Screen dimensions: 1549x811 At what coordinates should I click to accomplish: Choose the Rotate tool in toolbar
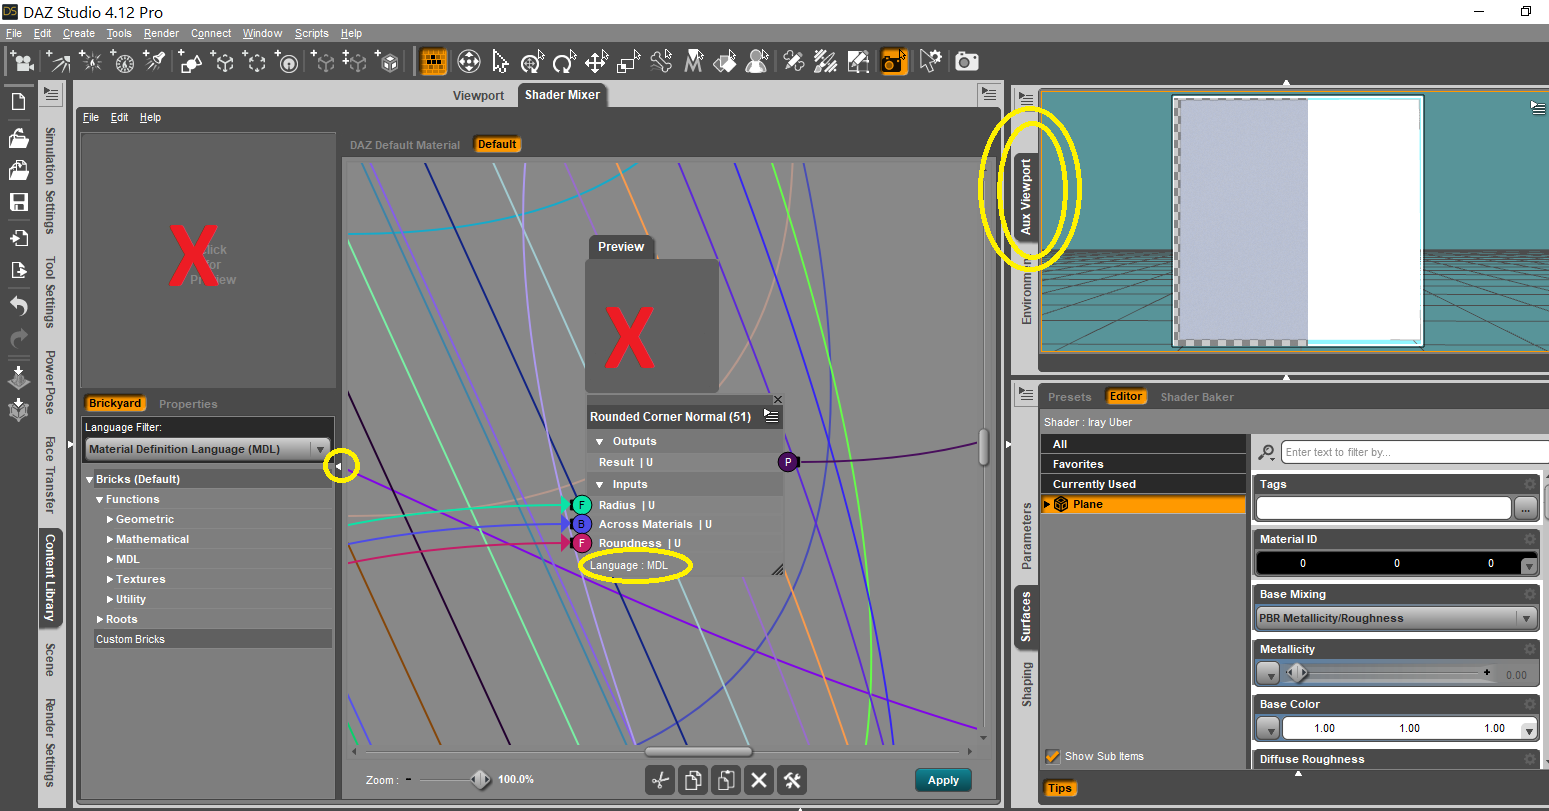click(x=564, y=62)
